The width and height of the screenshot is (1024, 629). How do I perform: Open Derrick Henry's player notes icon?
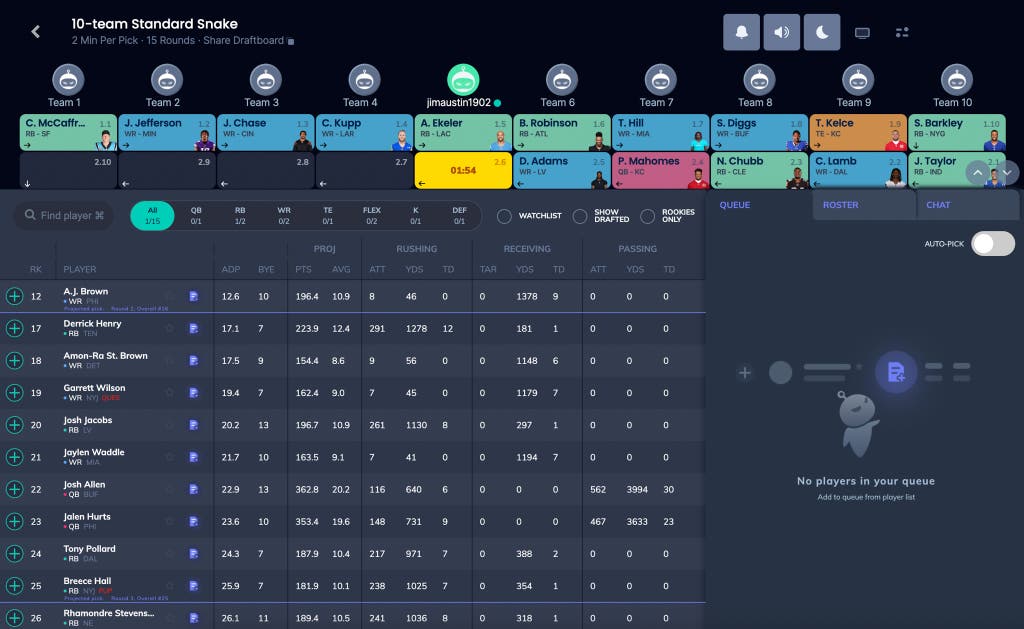click(x=194, y=329)
